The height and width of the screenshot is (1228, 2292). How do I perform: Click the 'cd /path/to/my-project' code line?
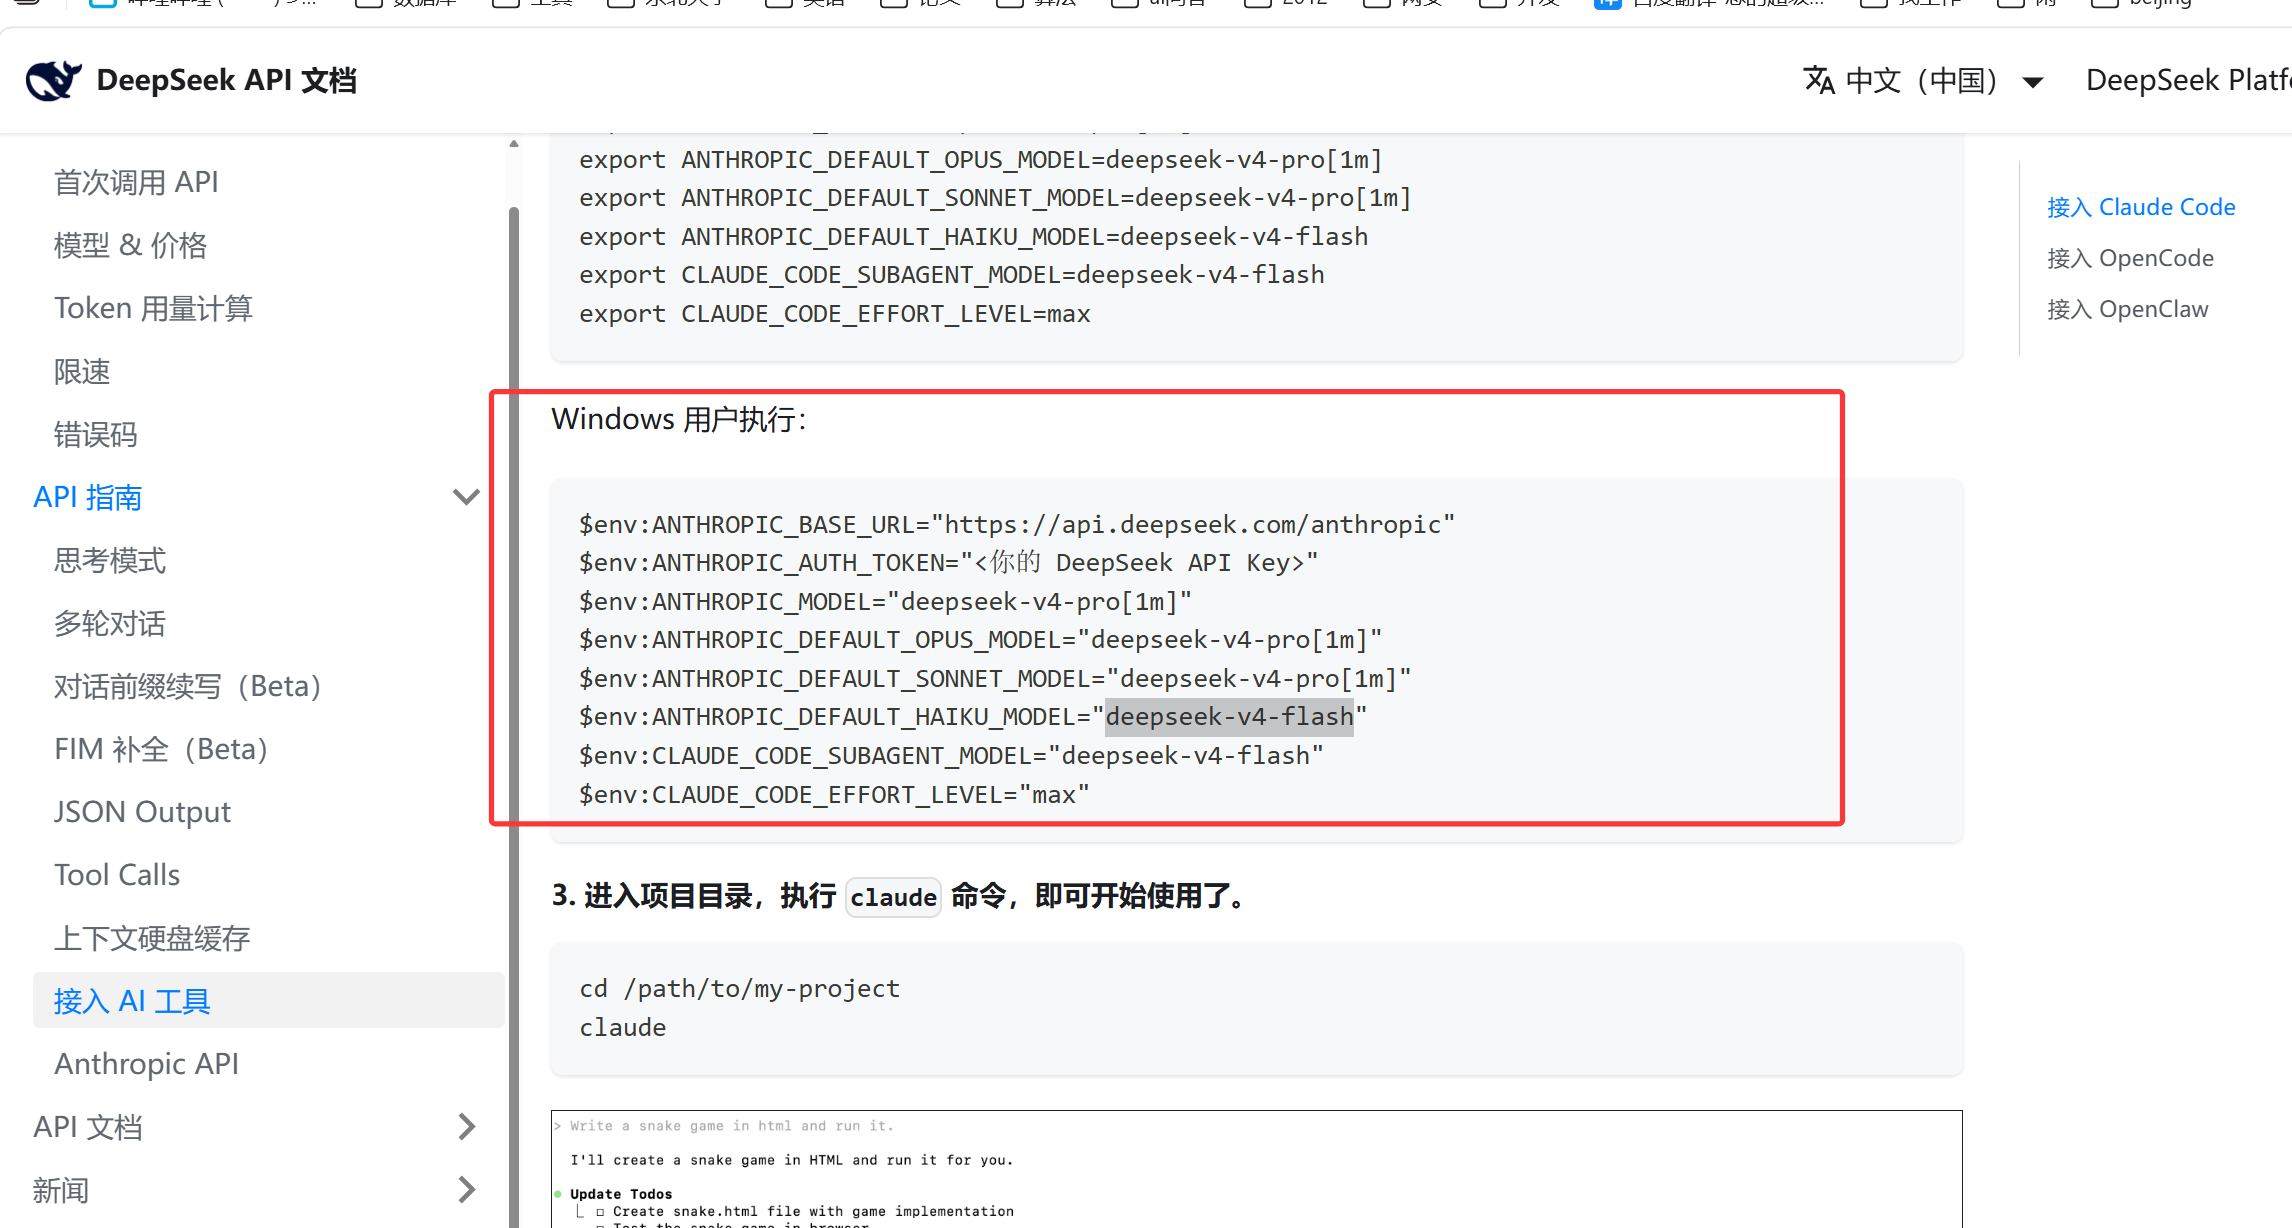coord(739,989)
